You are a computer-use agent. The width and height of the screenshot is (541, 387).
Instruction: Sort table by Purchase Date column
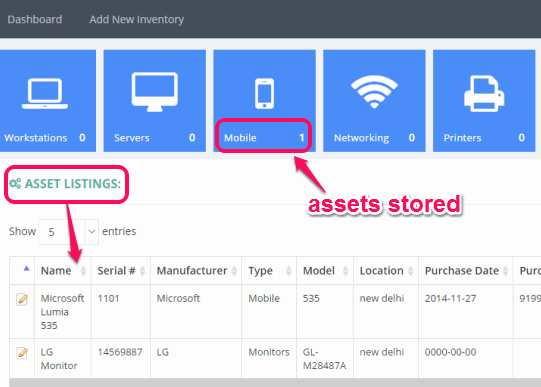[466, 271]
